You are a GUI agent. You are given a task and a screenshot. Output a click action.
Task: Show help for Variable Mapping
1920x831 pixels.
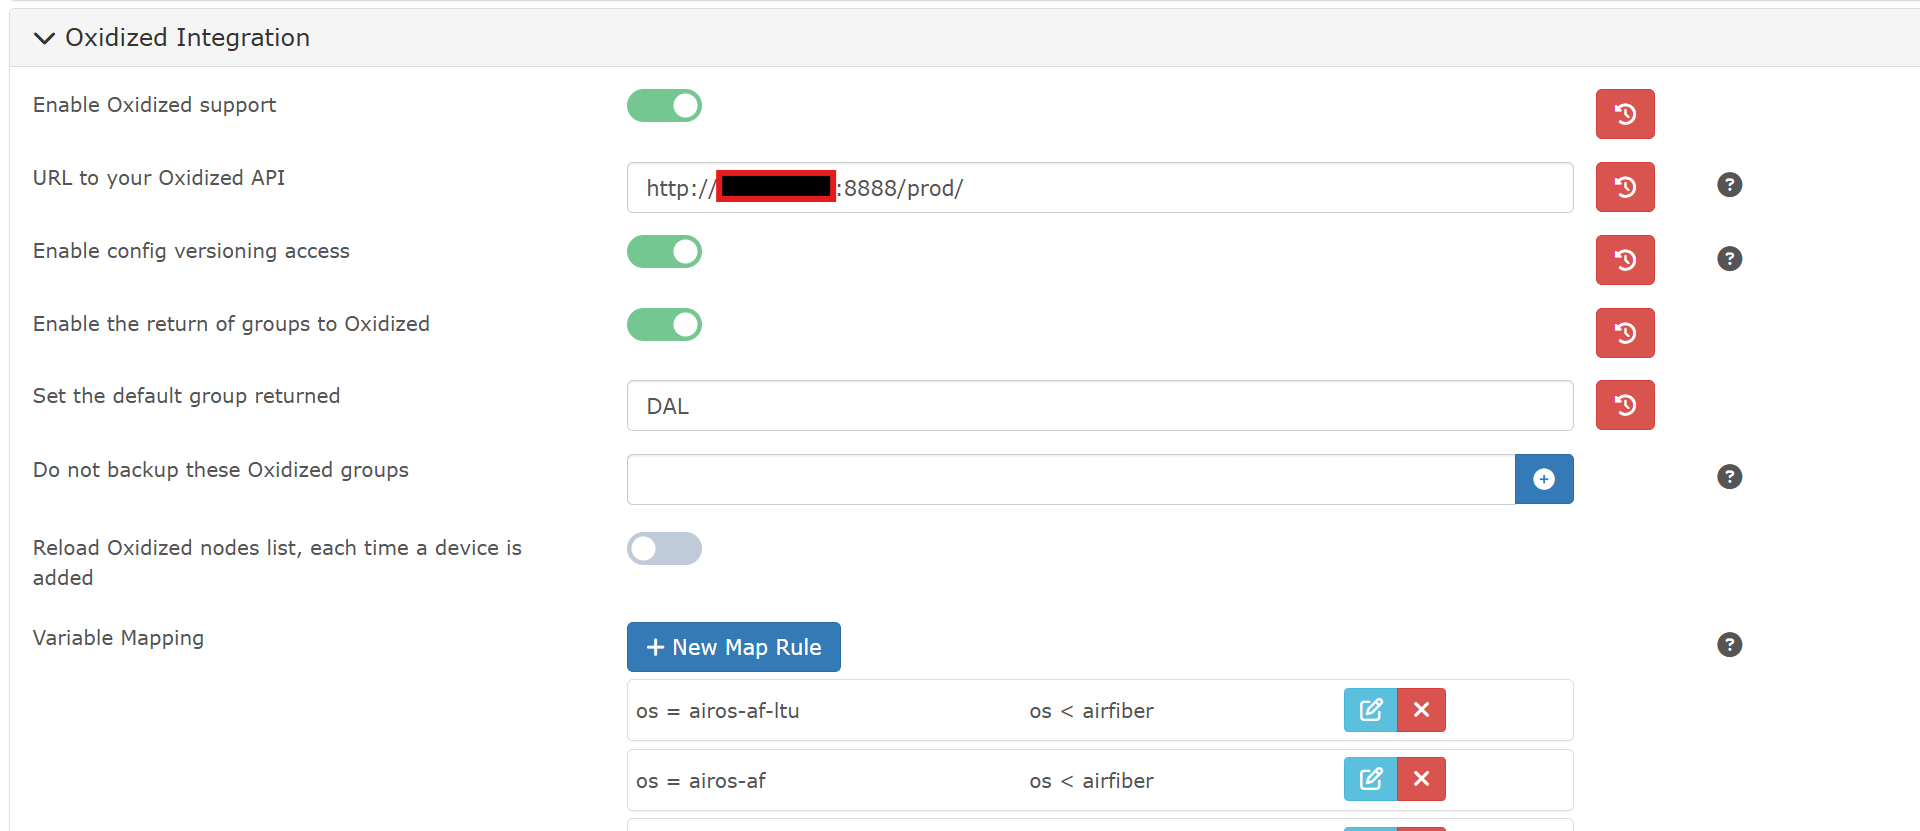pyautogui.click(x=1729, y=645)
